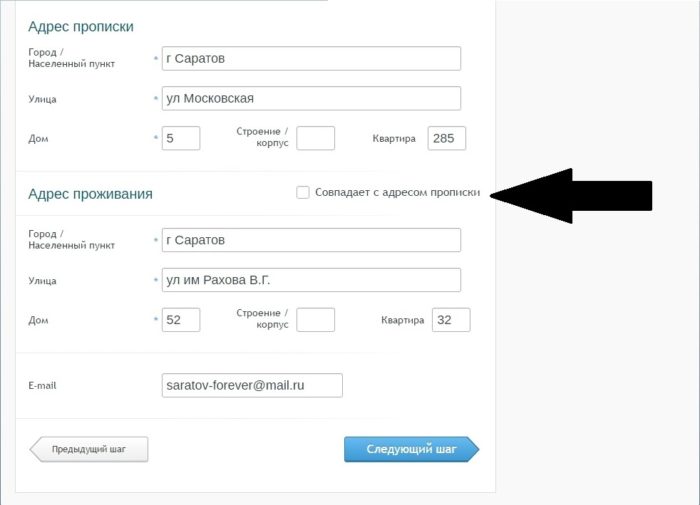Click the "Квартира" label under Адрес проживания
Viewport: 700px width, 505px height.
coord(403,320)
